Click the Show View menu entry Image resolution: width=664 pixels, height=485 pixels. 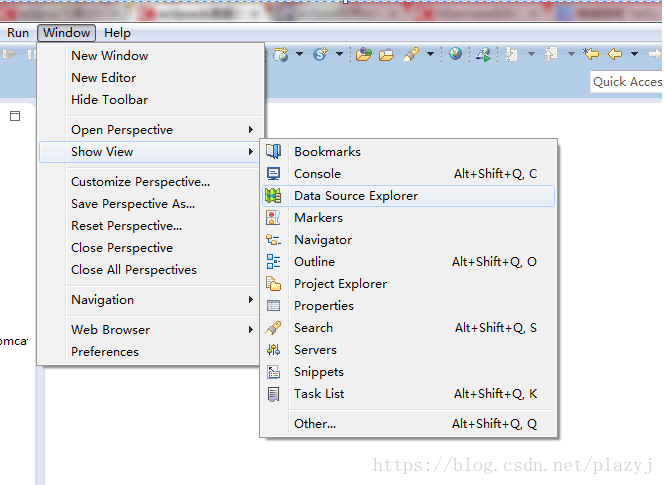point(150,152)
